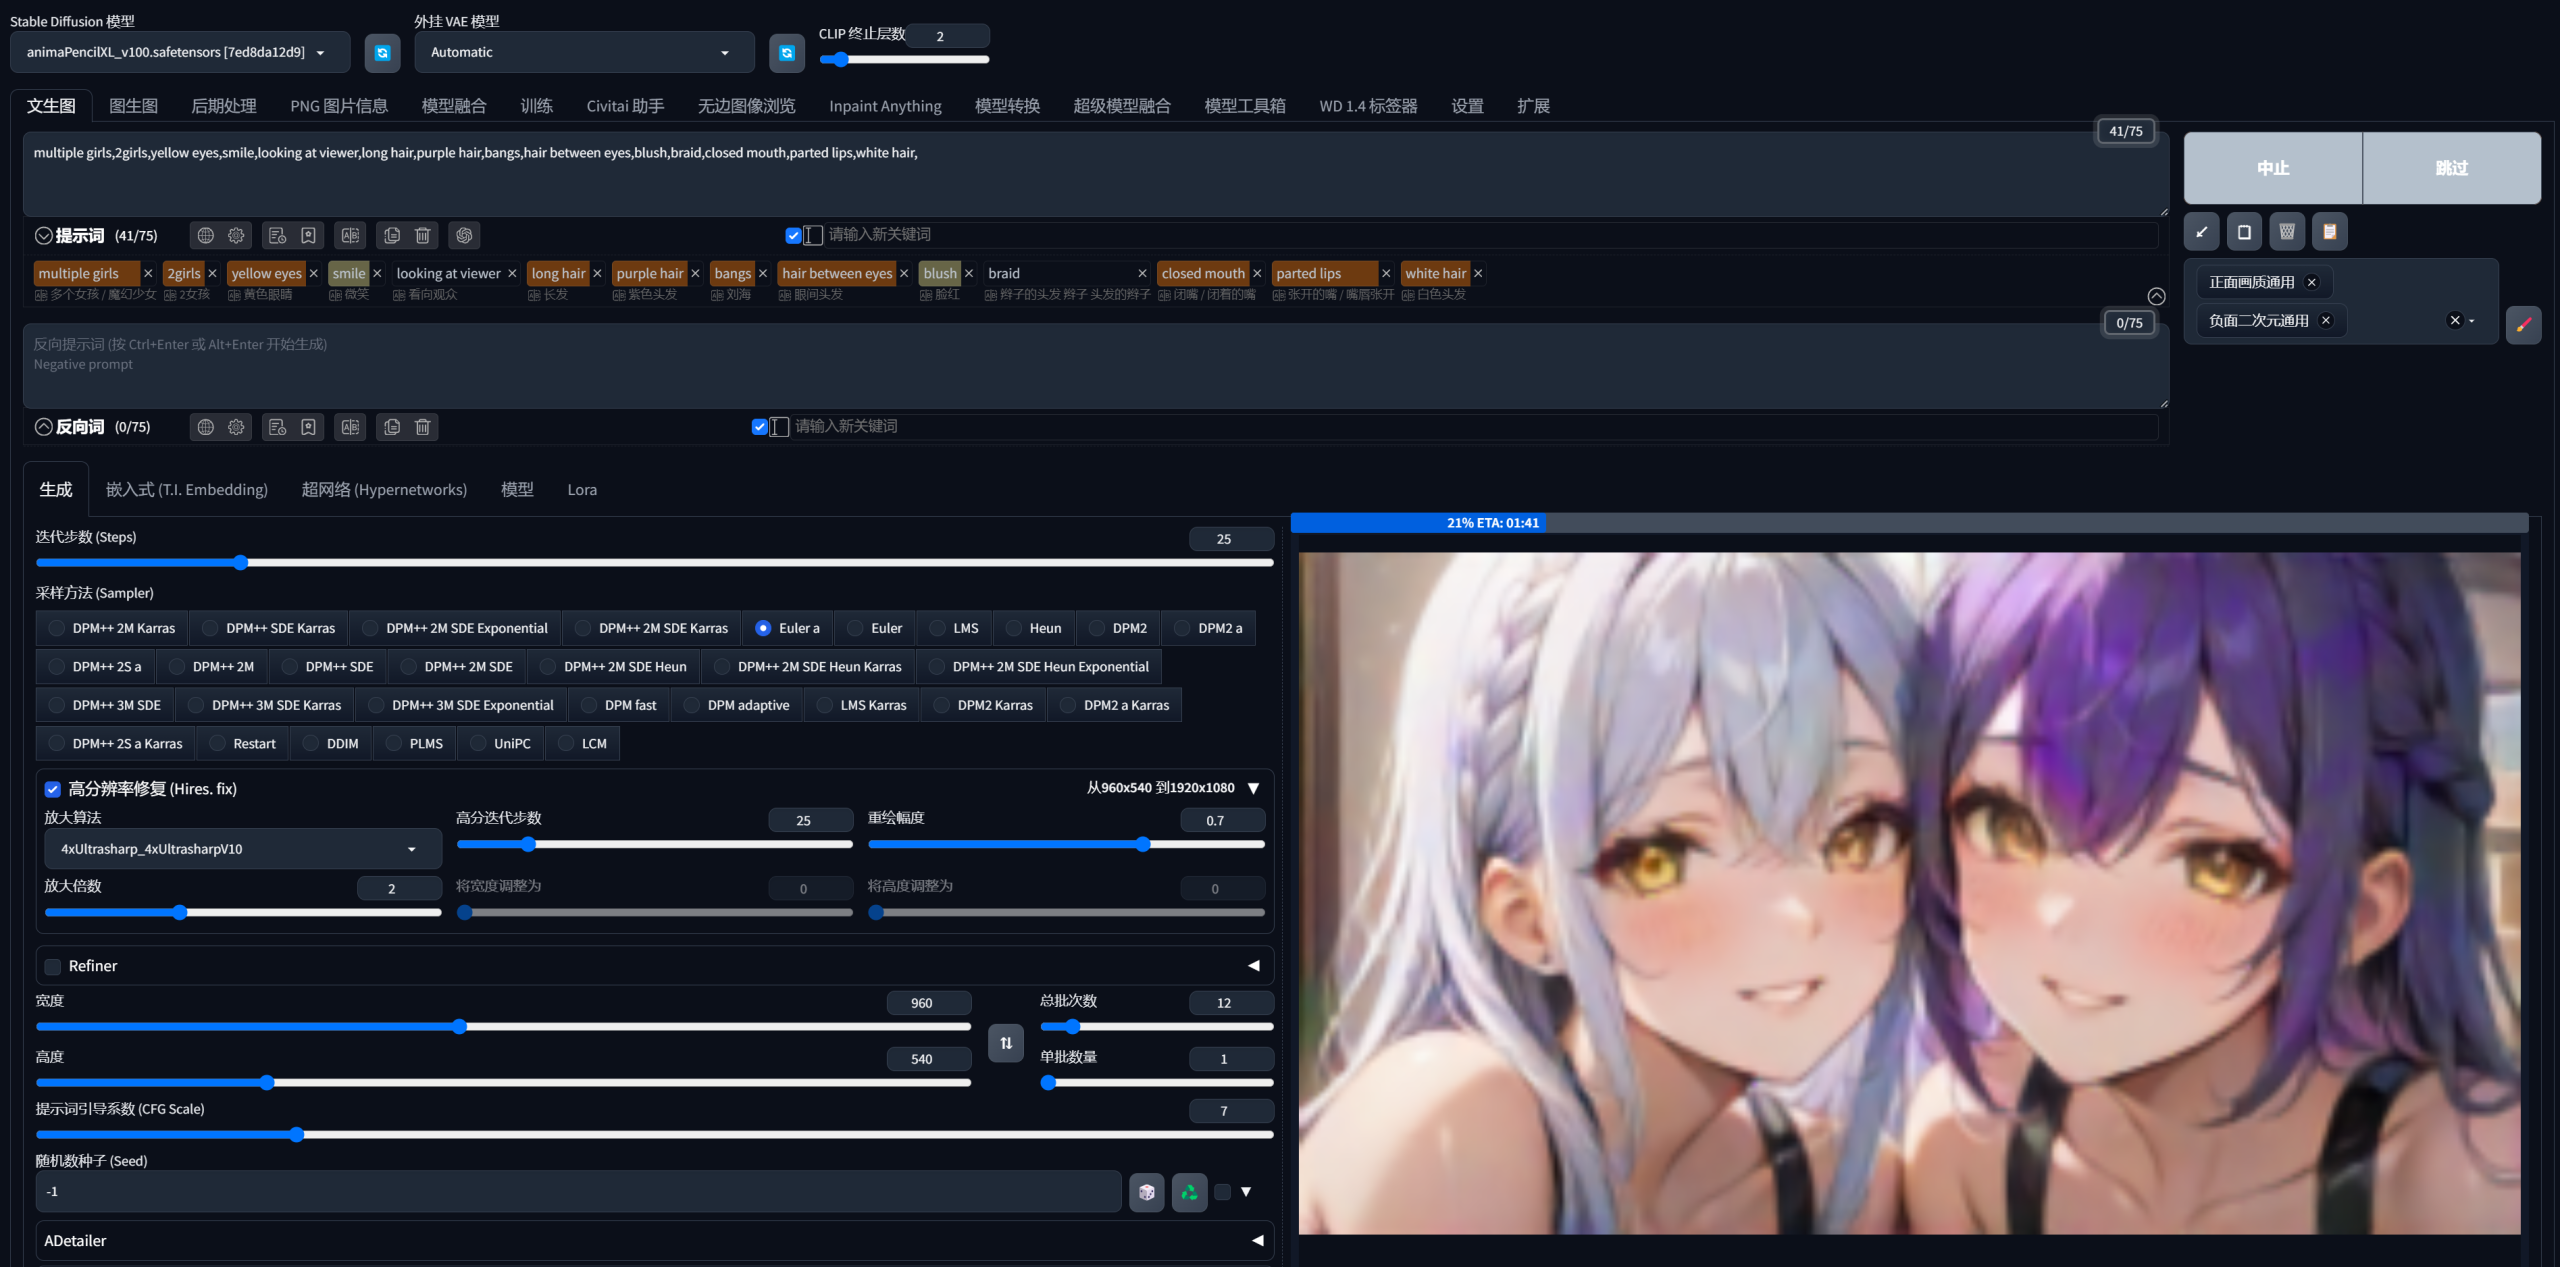2560x1267 pixels.
Task: Remove the purple hair tag
Action: tap(696, 273)
